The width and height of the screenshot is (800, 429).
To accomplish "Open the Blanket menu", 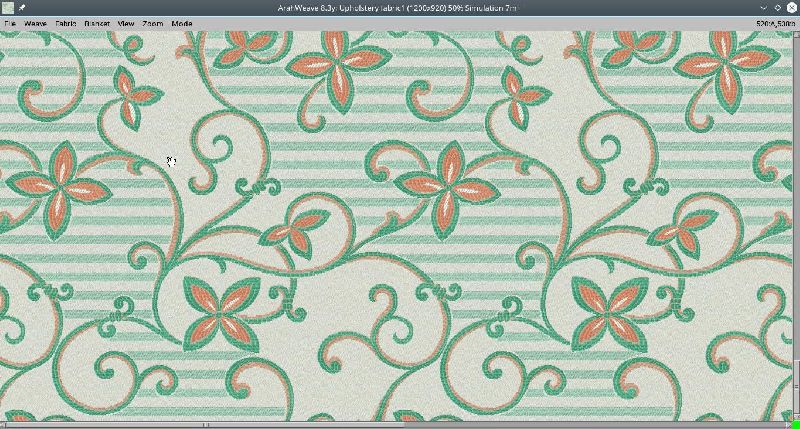I will point(97,23).
